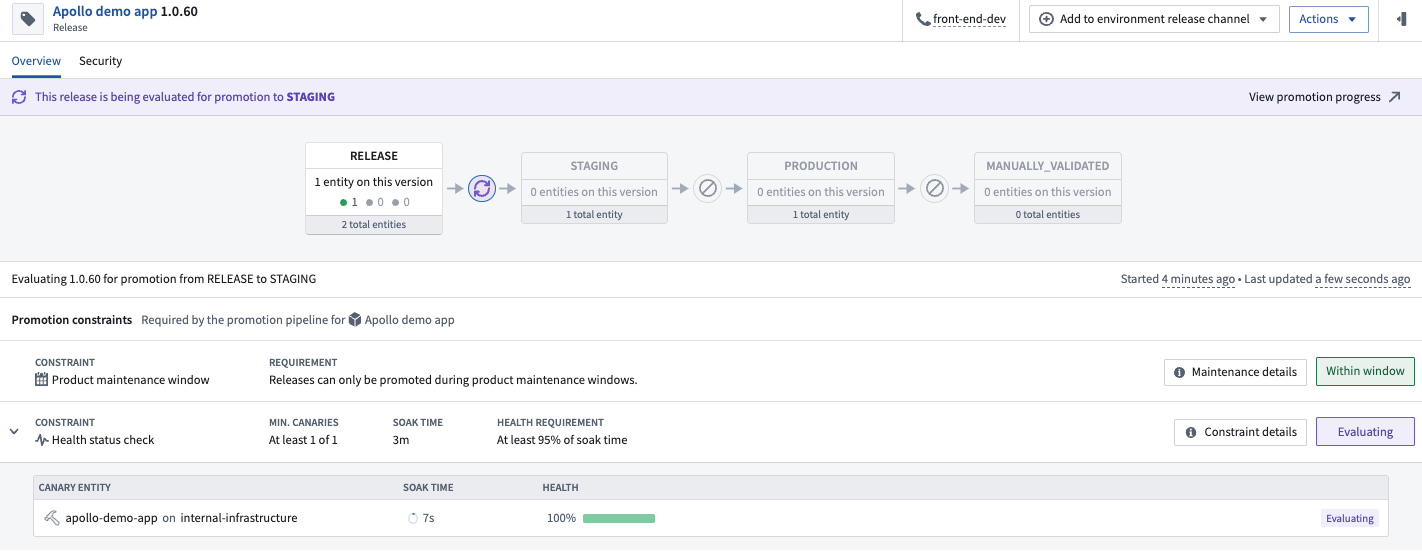Viewport: 1422px width, 555px height.
Task: Click the '2 total entities' footer in RELEASE card
Action: (x=374, y=225)
